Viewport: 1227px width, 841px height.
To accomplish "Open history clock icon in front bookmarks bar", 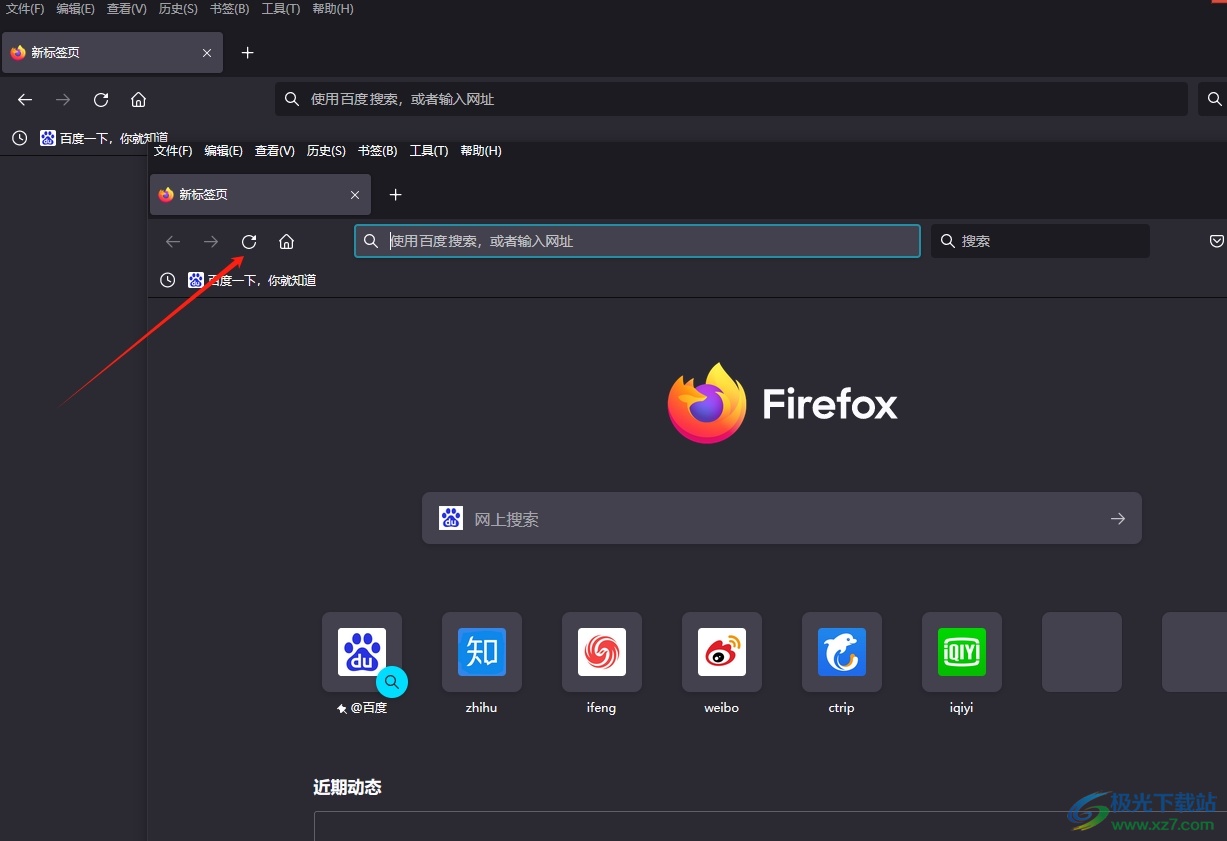I will point(168,280).
